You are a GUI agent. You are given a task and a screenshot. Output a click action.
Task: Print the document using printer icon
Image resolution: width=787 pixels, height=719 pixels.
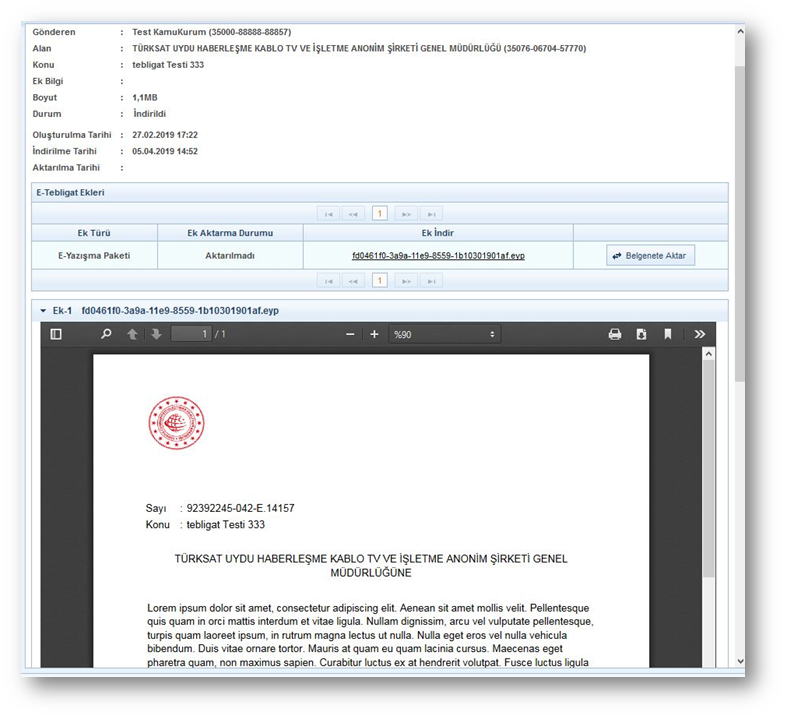tap(615, 334)
